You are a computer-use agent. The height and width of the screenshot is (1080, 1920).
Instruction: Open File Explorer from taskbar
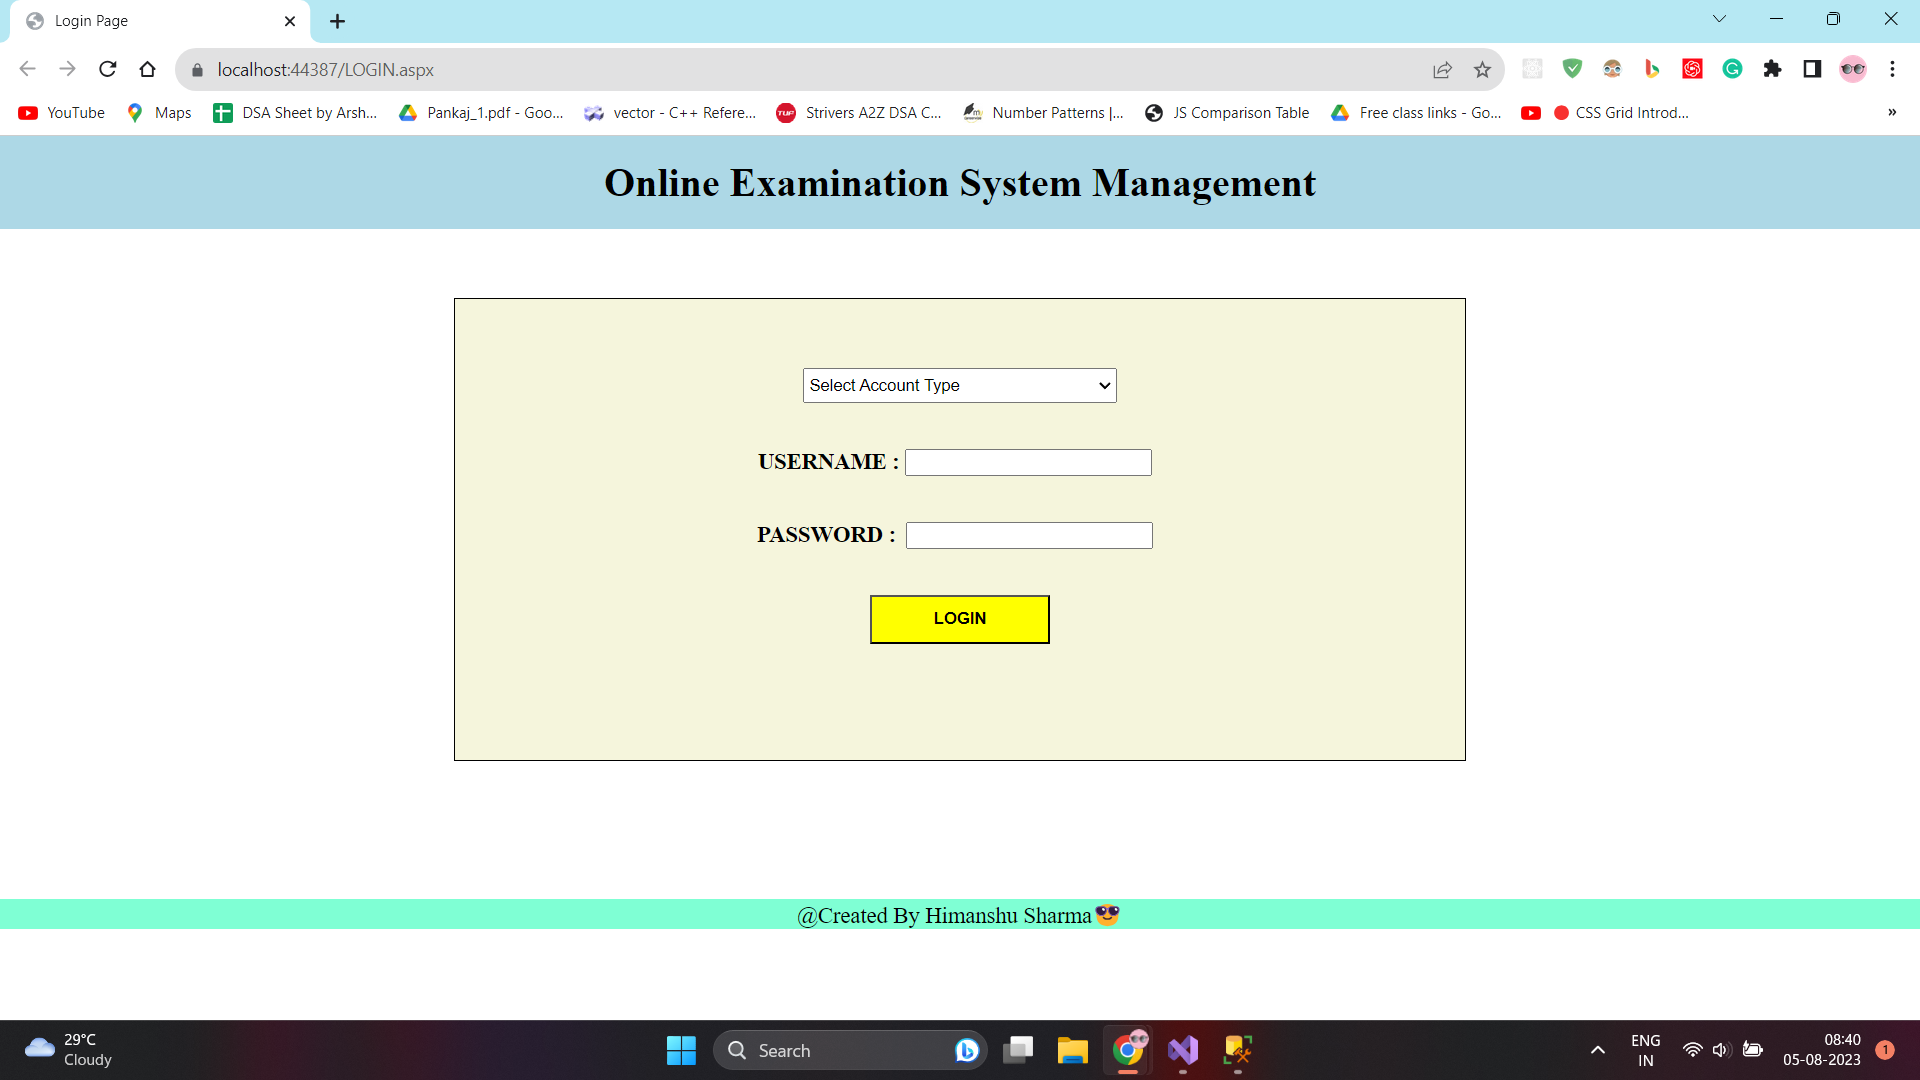(1072, 1050)
